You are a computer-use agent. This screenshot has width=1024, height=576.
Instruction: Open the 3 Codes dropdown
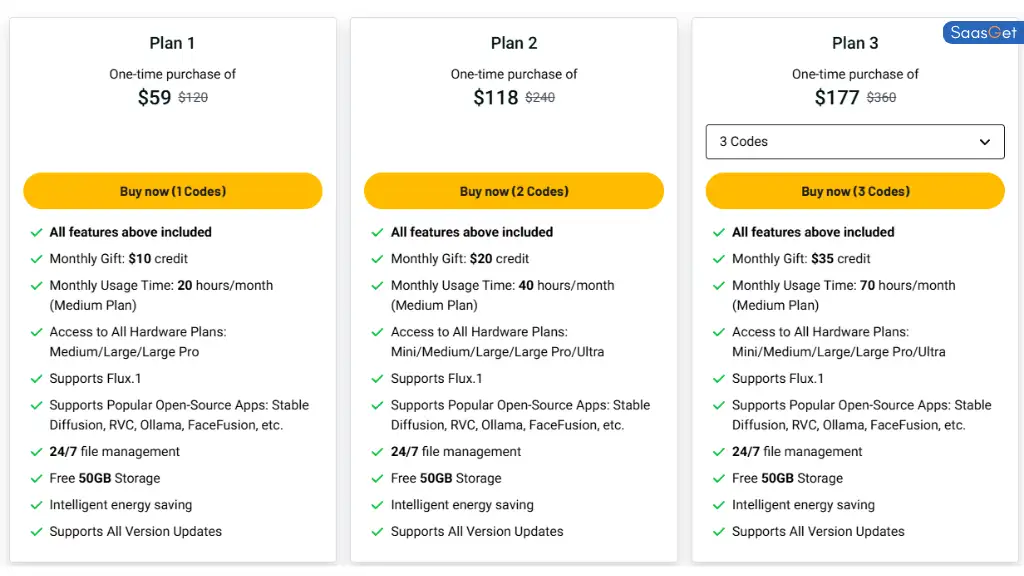click(855, 142)
